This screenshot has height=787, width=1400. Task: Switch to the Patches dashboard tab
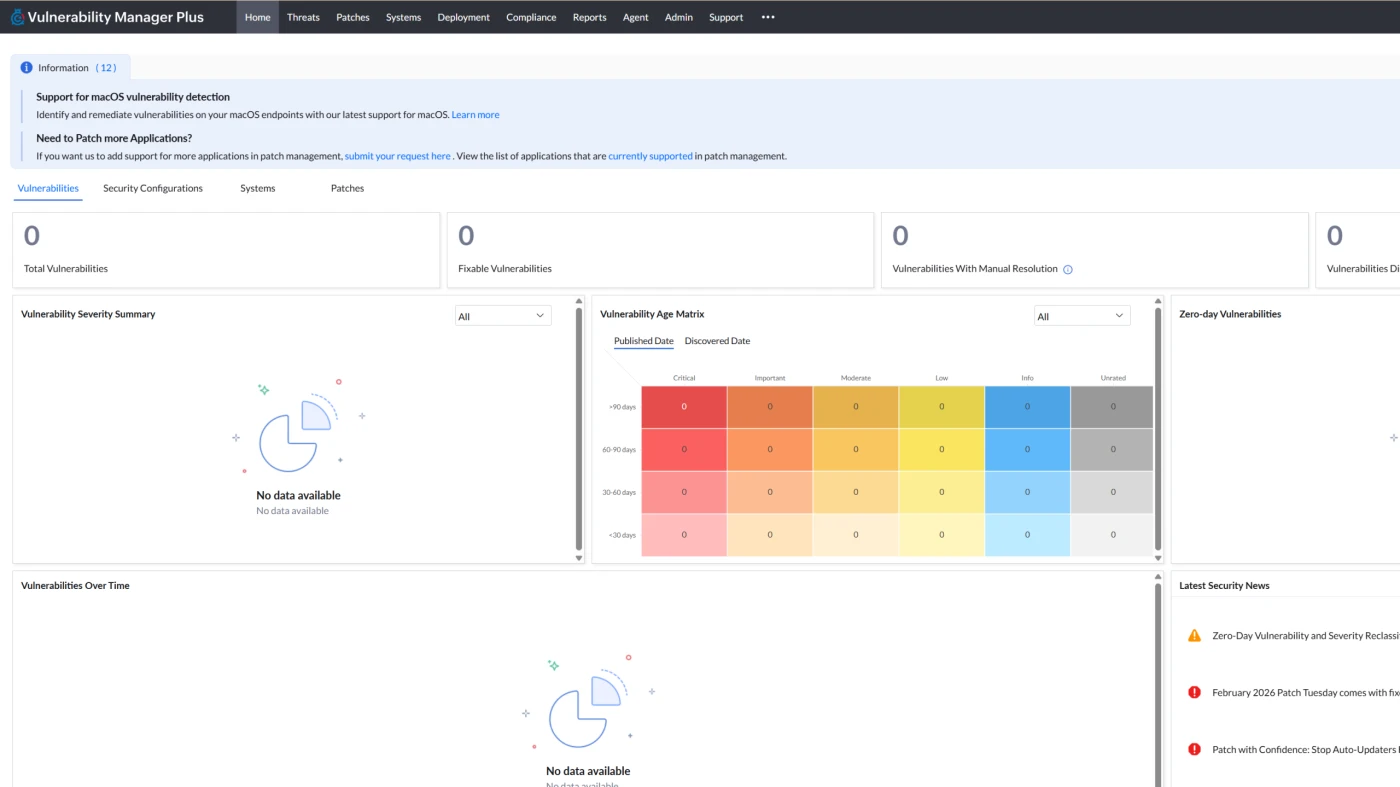pyautogui.click(x=348, y=188)
